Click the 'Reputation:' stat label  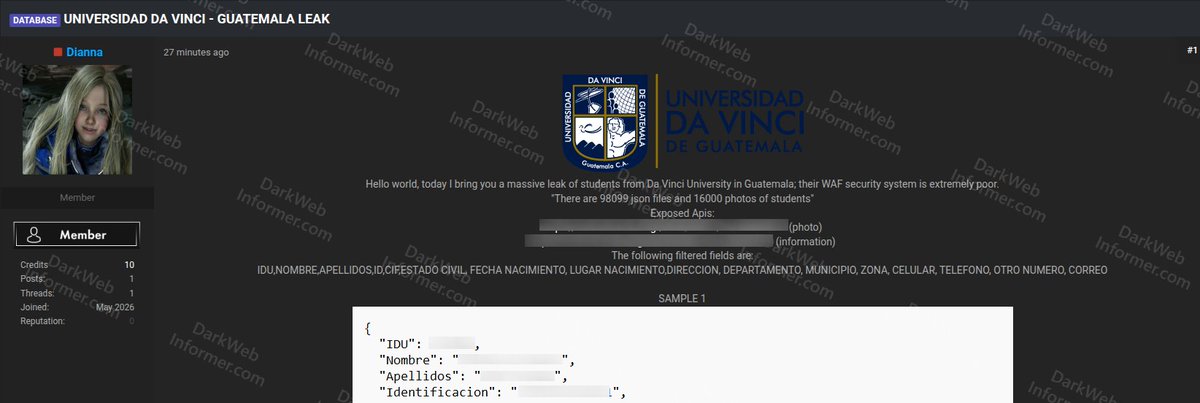(42, 321)
